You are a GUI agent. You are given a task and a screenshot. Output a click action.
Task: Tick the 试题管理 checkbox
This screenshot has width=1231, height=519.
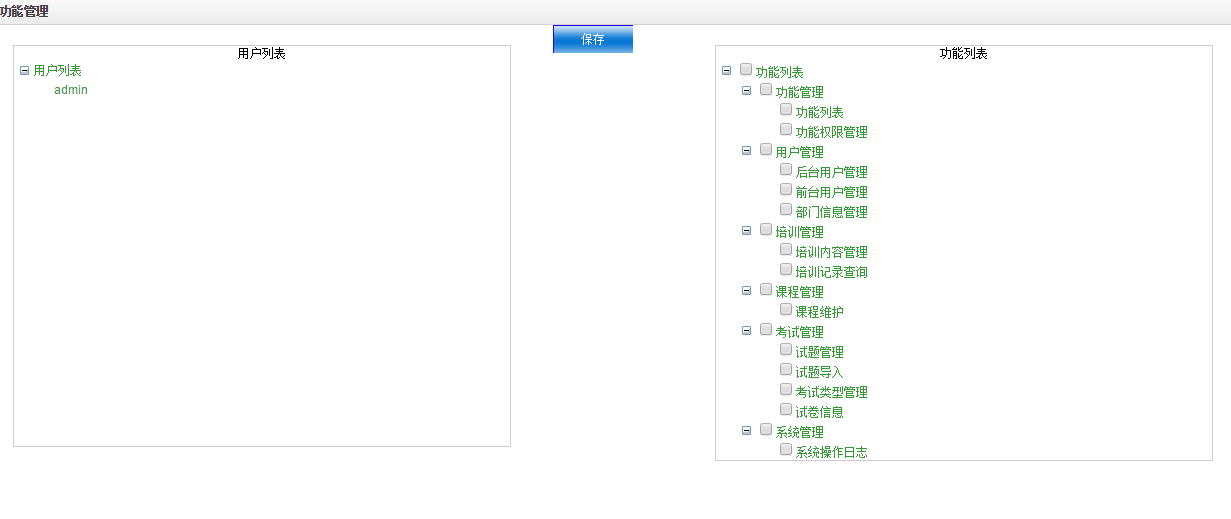pos(786,350)
